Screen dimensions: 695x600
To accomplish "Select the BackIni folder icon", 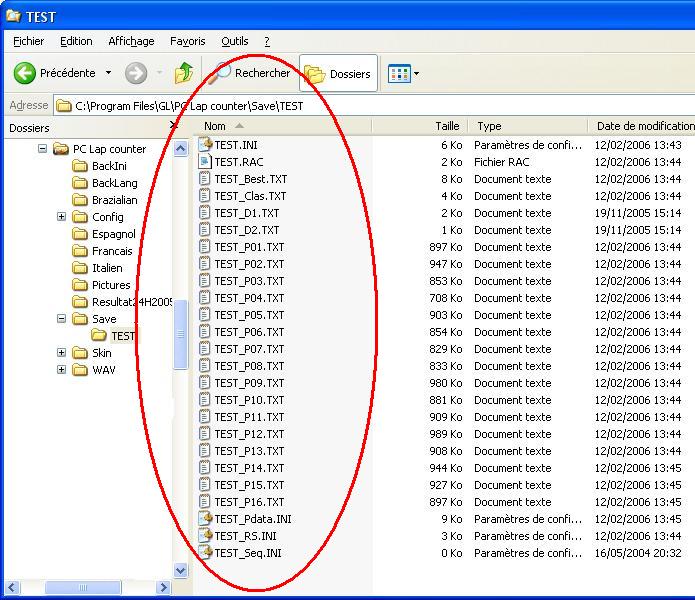I will [80, 166].
